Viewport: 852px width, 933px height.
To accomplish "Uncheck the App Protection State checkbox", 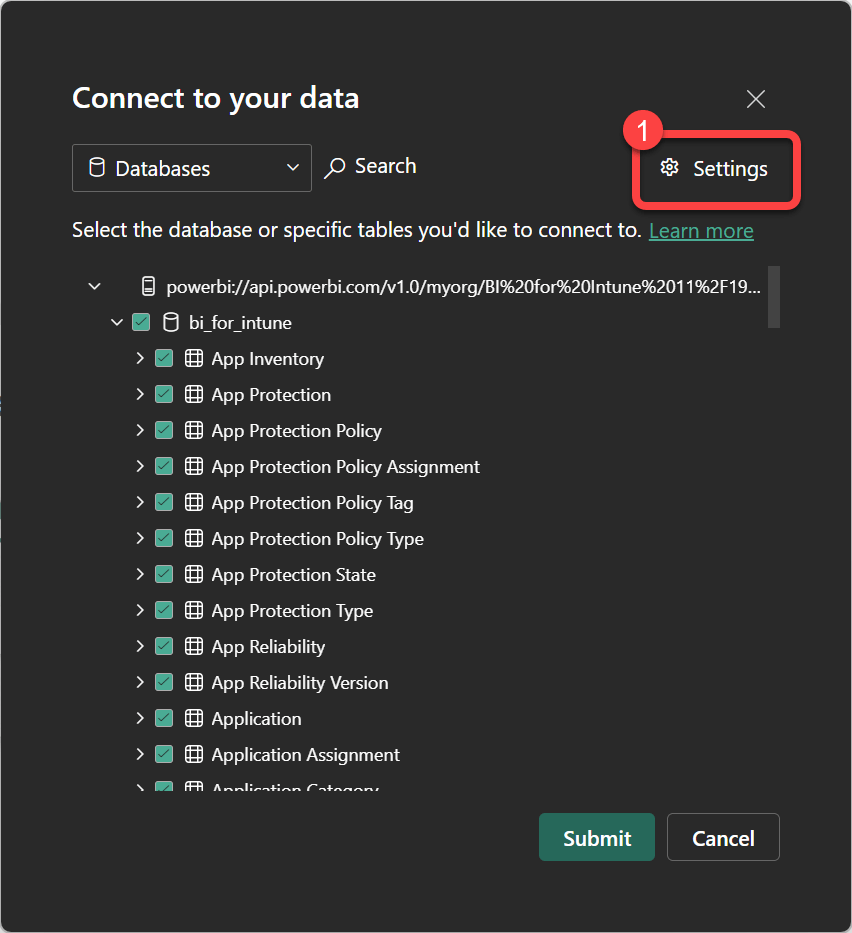I will click(164, 574).
